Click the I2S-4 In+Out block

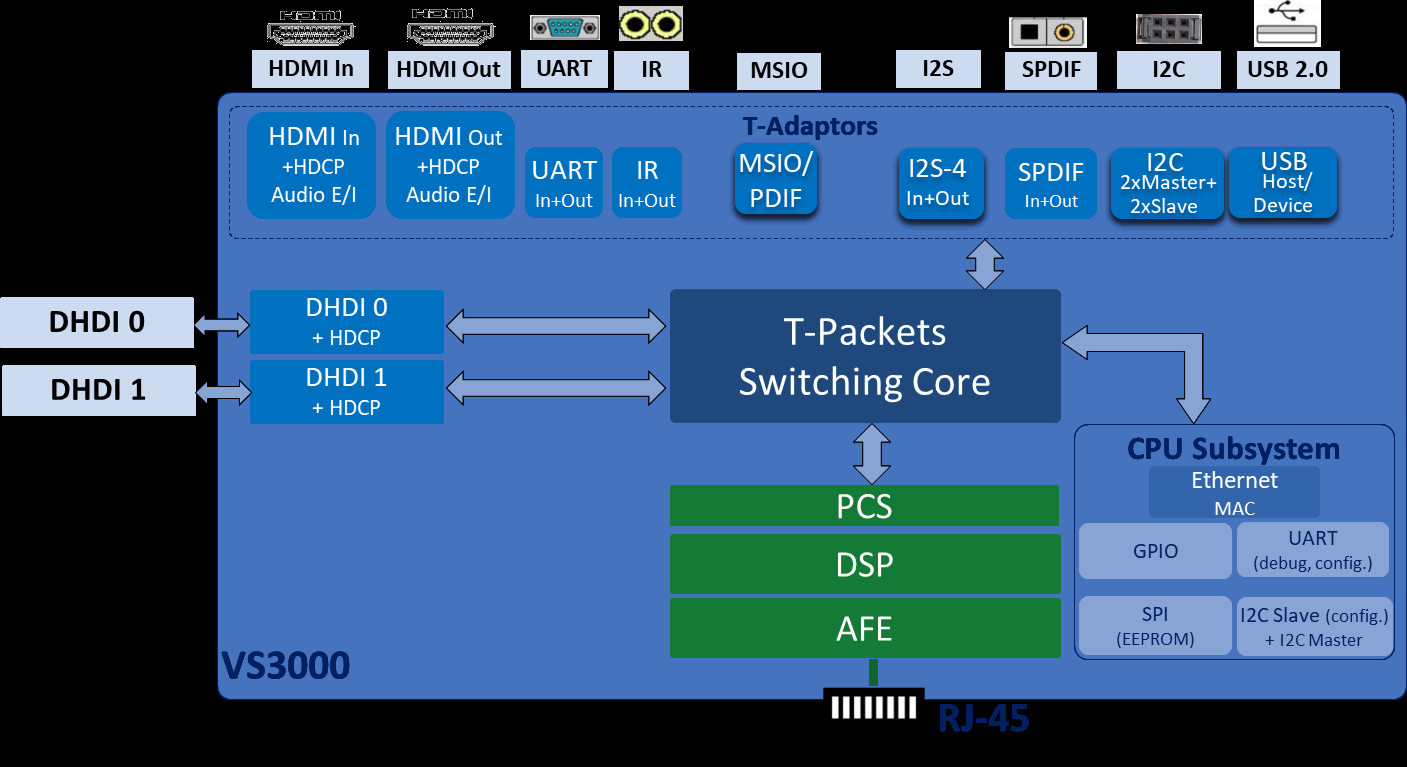[938, 181]
